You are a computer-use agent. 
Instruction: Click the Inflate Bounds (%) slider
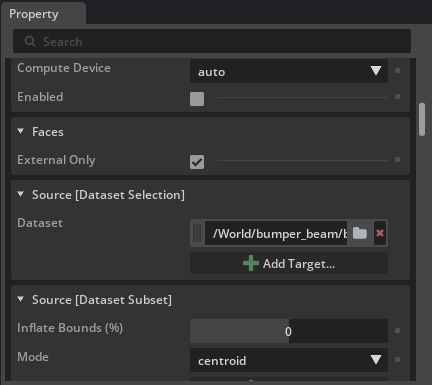click(289, 331)
